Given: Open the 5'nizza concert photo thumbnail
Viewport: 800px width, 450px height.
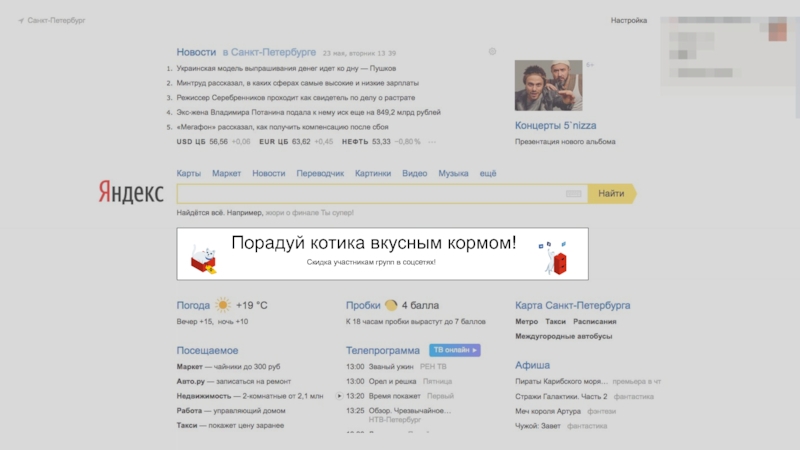Looking at the screenshot, I should pos(548,85).
